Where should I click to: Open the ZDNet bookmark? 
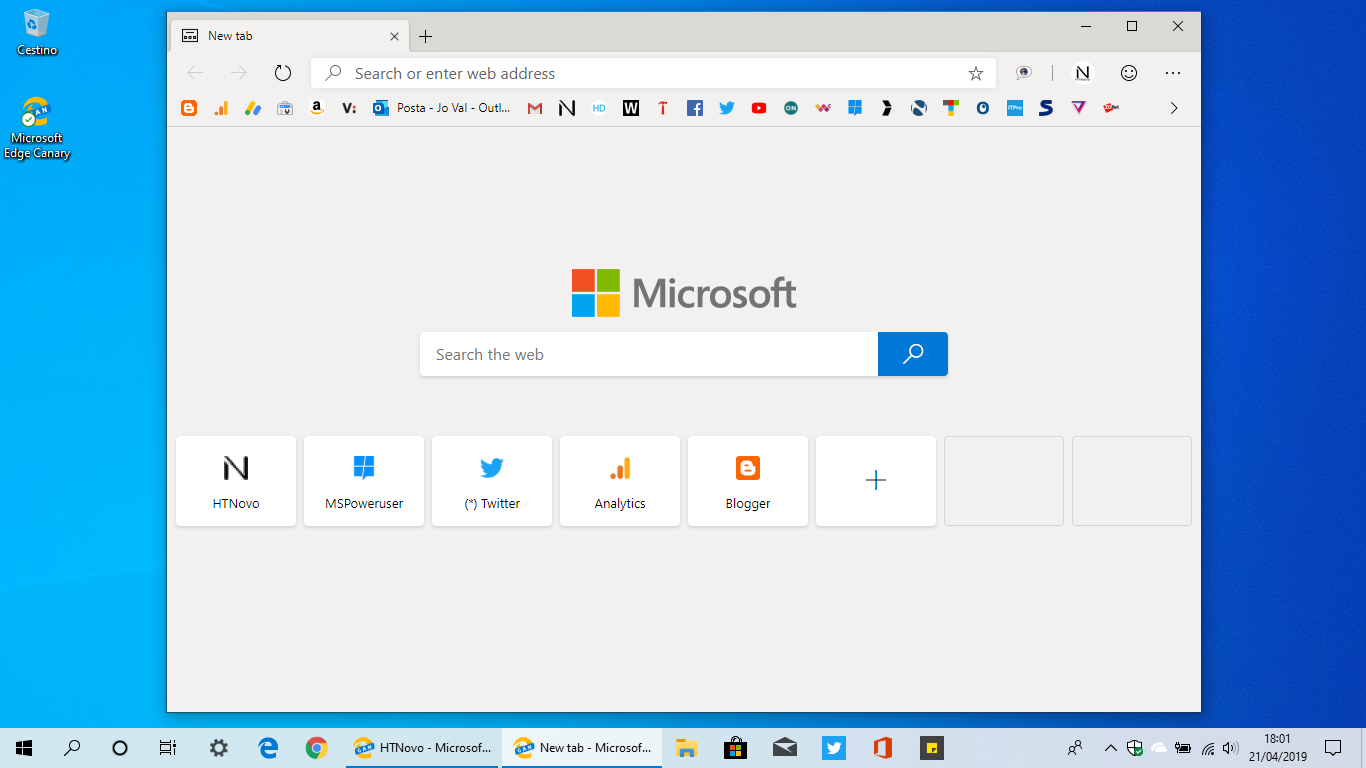(x=1111, y=107)
